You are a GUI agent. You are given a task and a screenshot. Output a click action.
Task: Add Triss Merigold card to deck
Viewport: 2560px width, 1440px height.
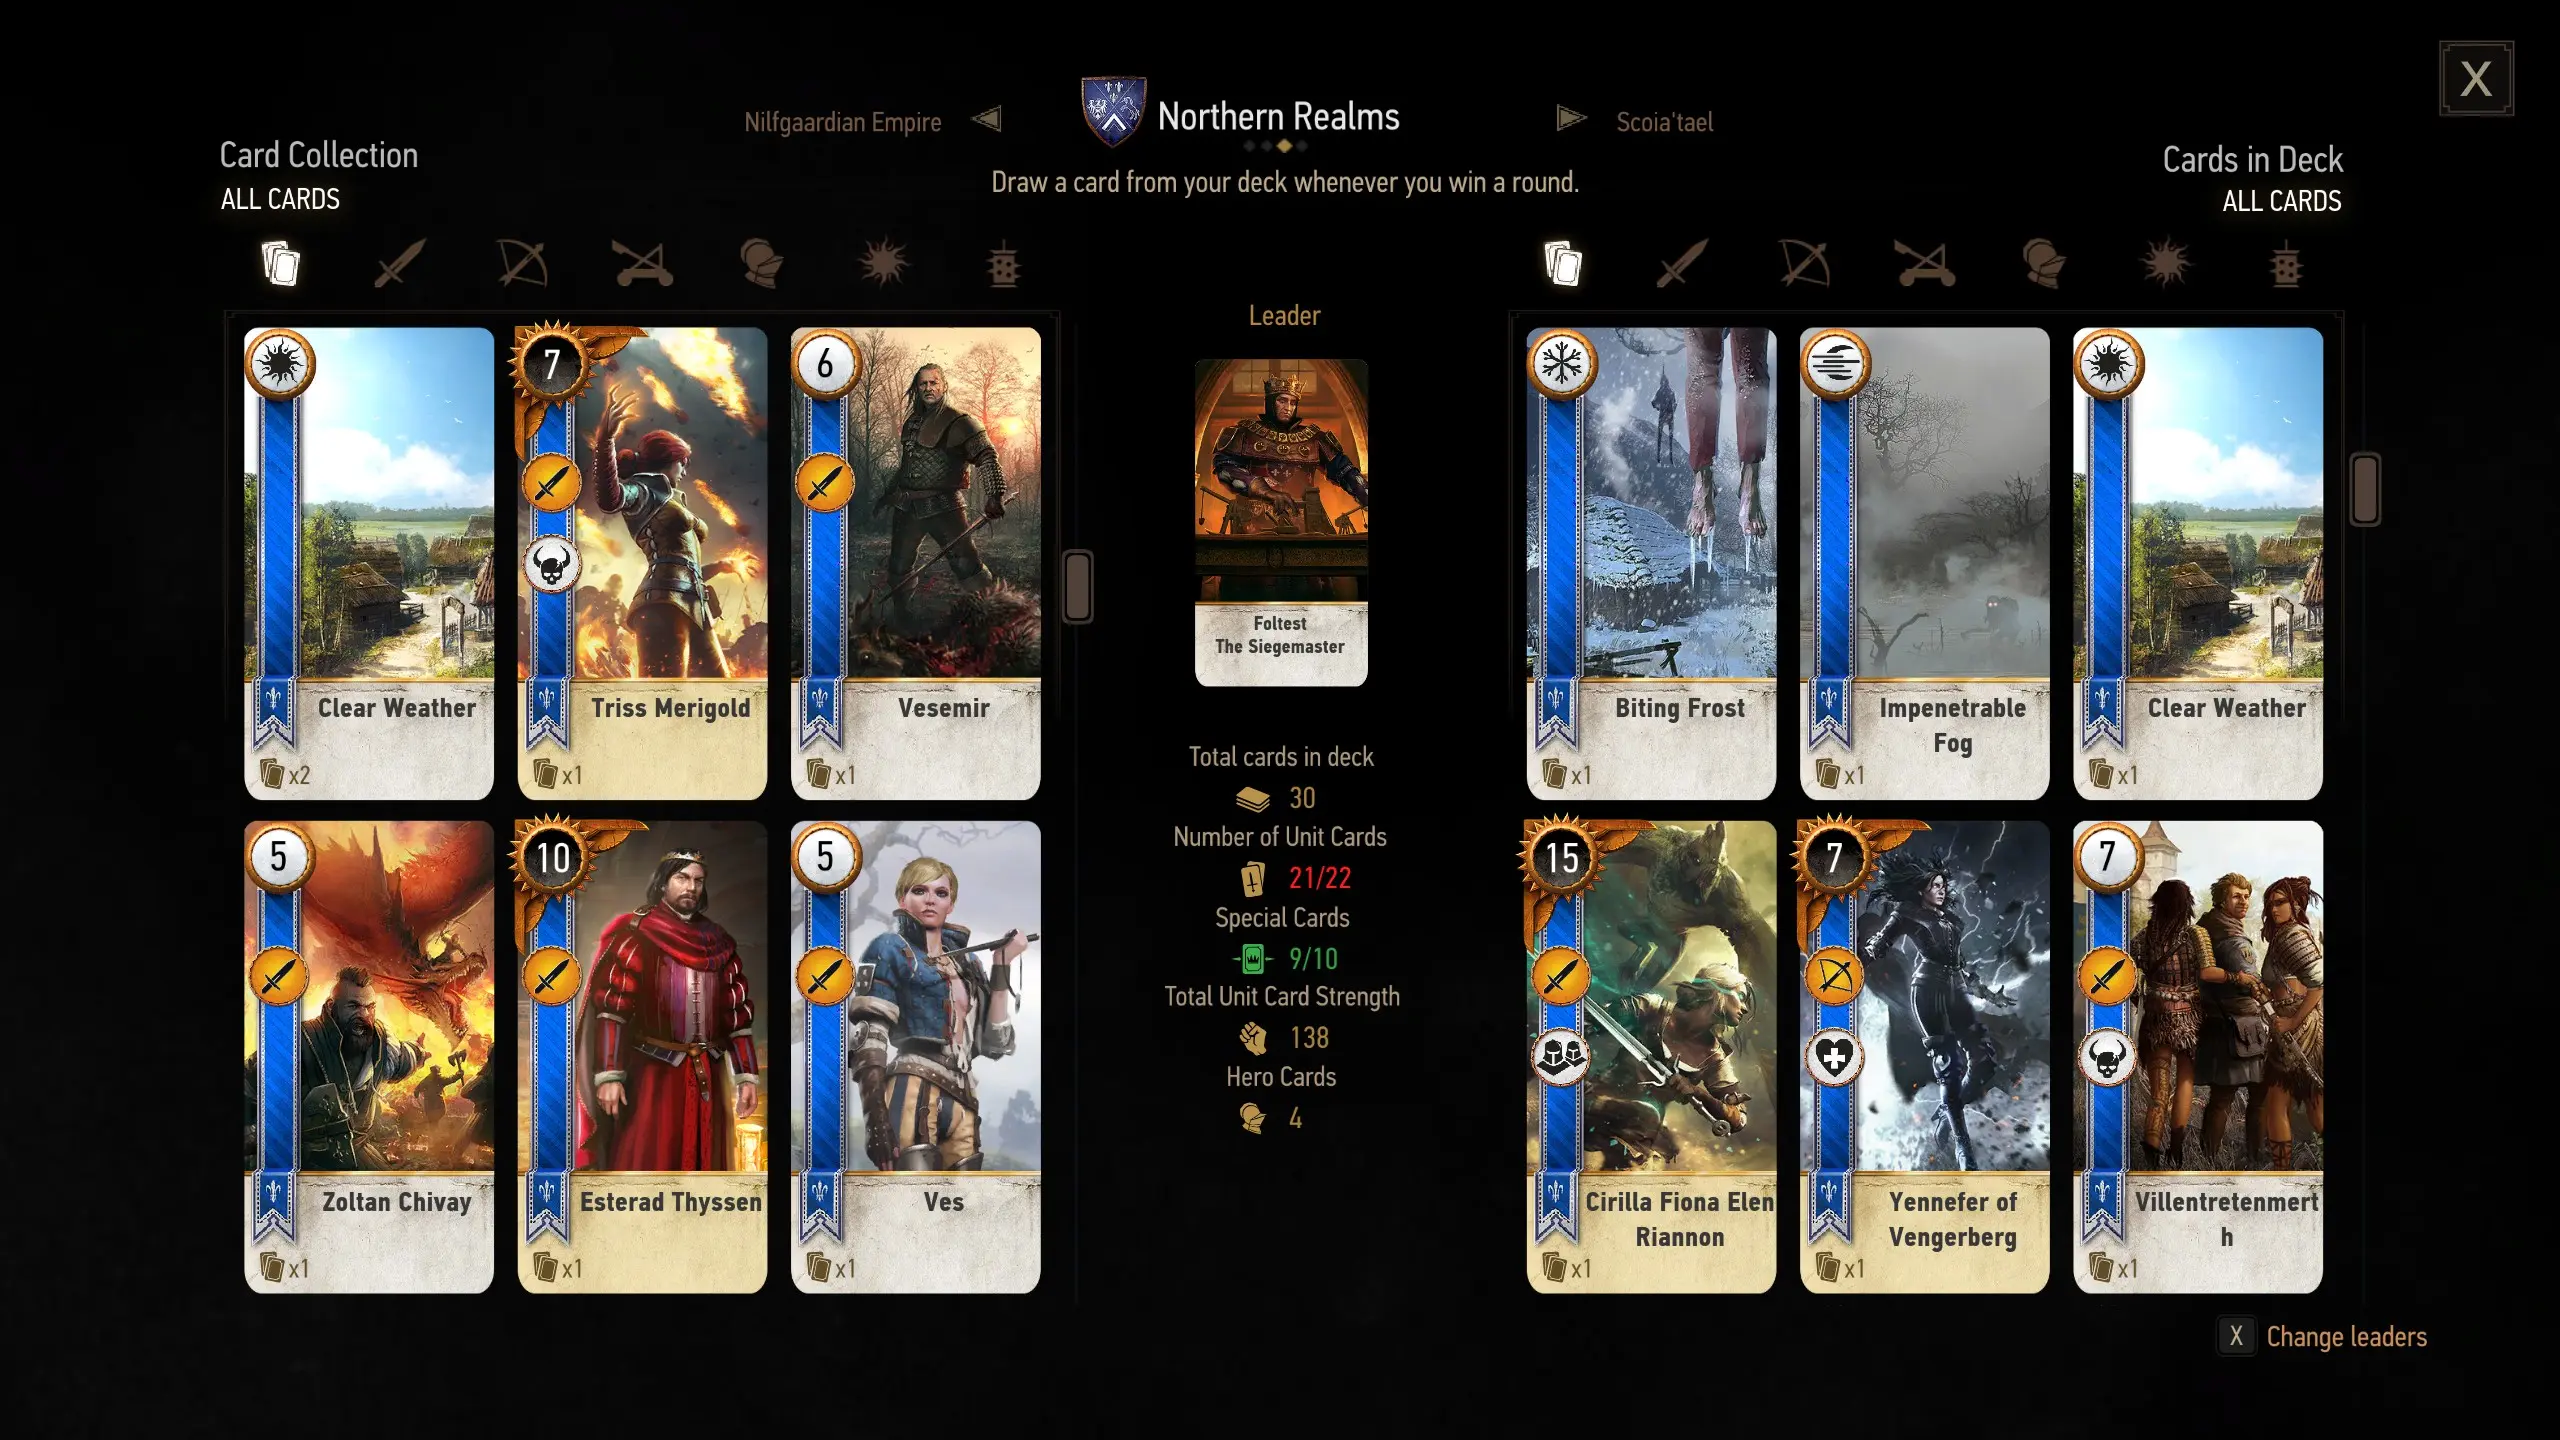point(642,563)
